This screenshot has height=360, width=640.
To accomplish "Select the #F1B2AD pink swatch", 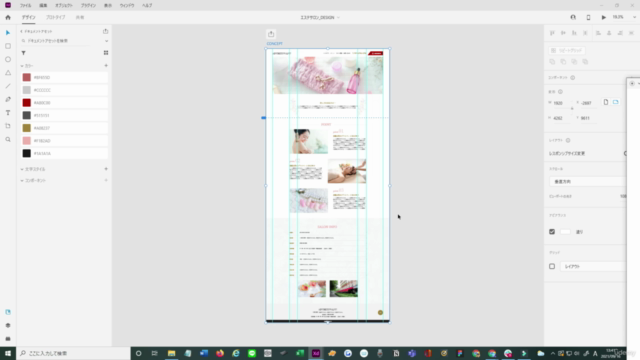I will [27, 141].
